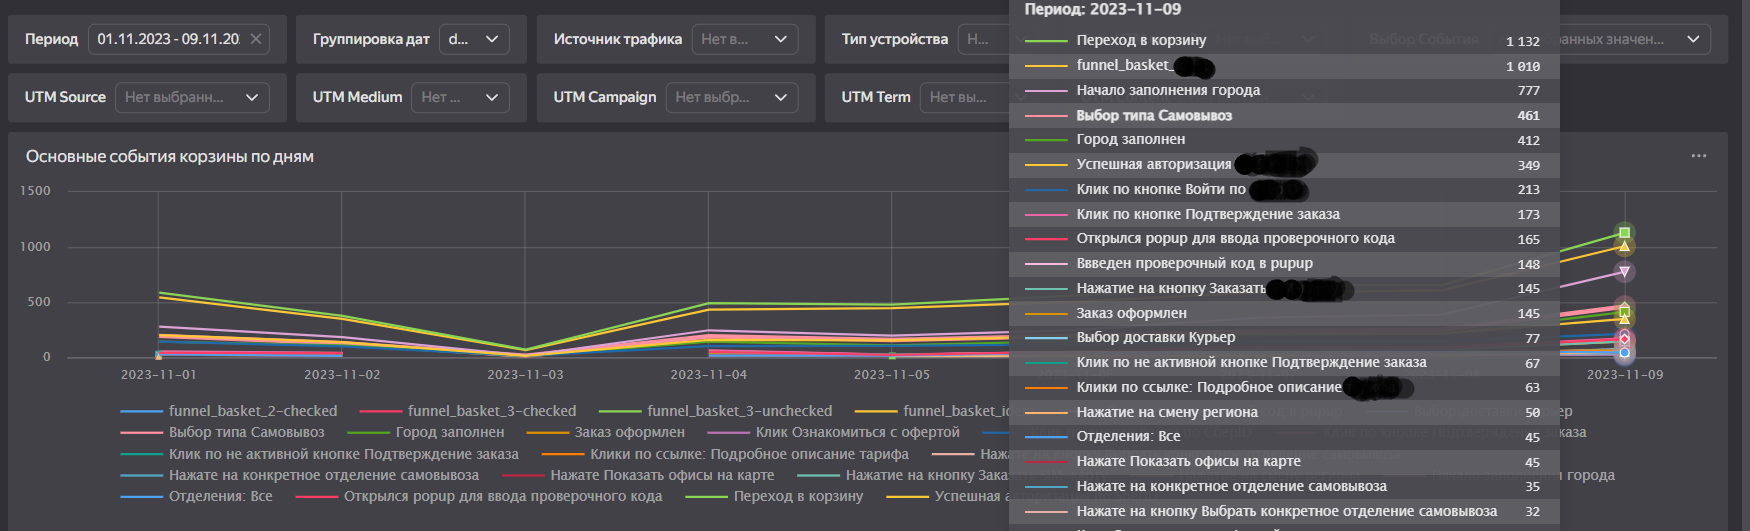Hide the Выбор типа Самовывоз legend series
Screen dimensions: 1750x531
(222, 432)
